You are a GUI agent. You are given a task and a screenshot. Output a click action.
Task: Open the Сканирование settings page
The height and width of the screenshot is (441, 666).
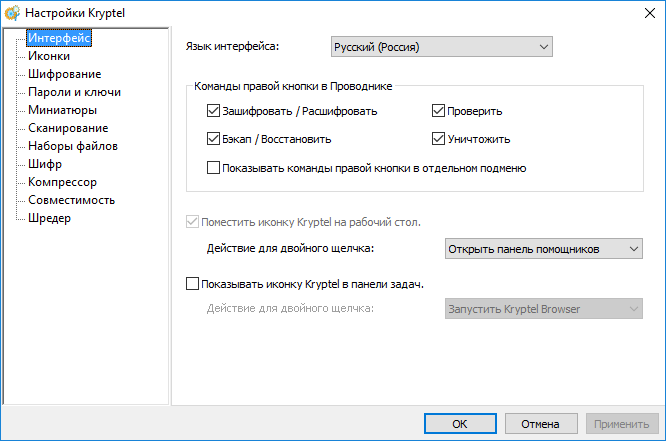[x=68, y=128]
